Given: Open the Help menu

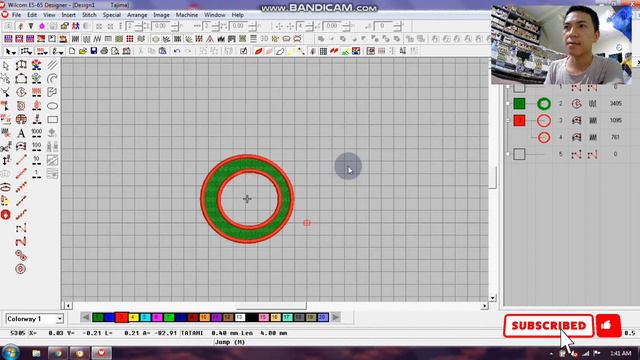Looking at the screenshot, I should (x=238, y=15).
